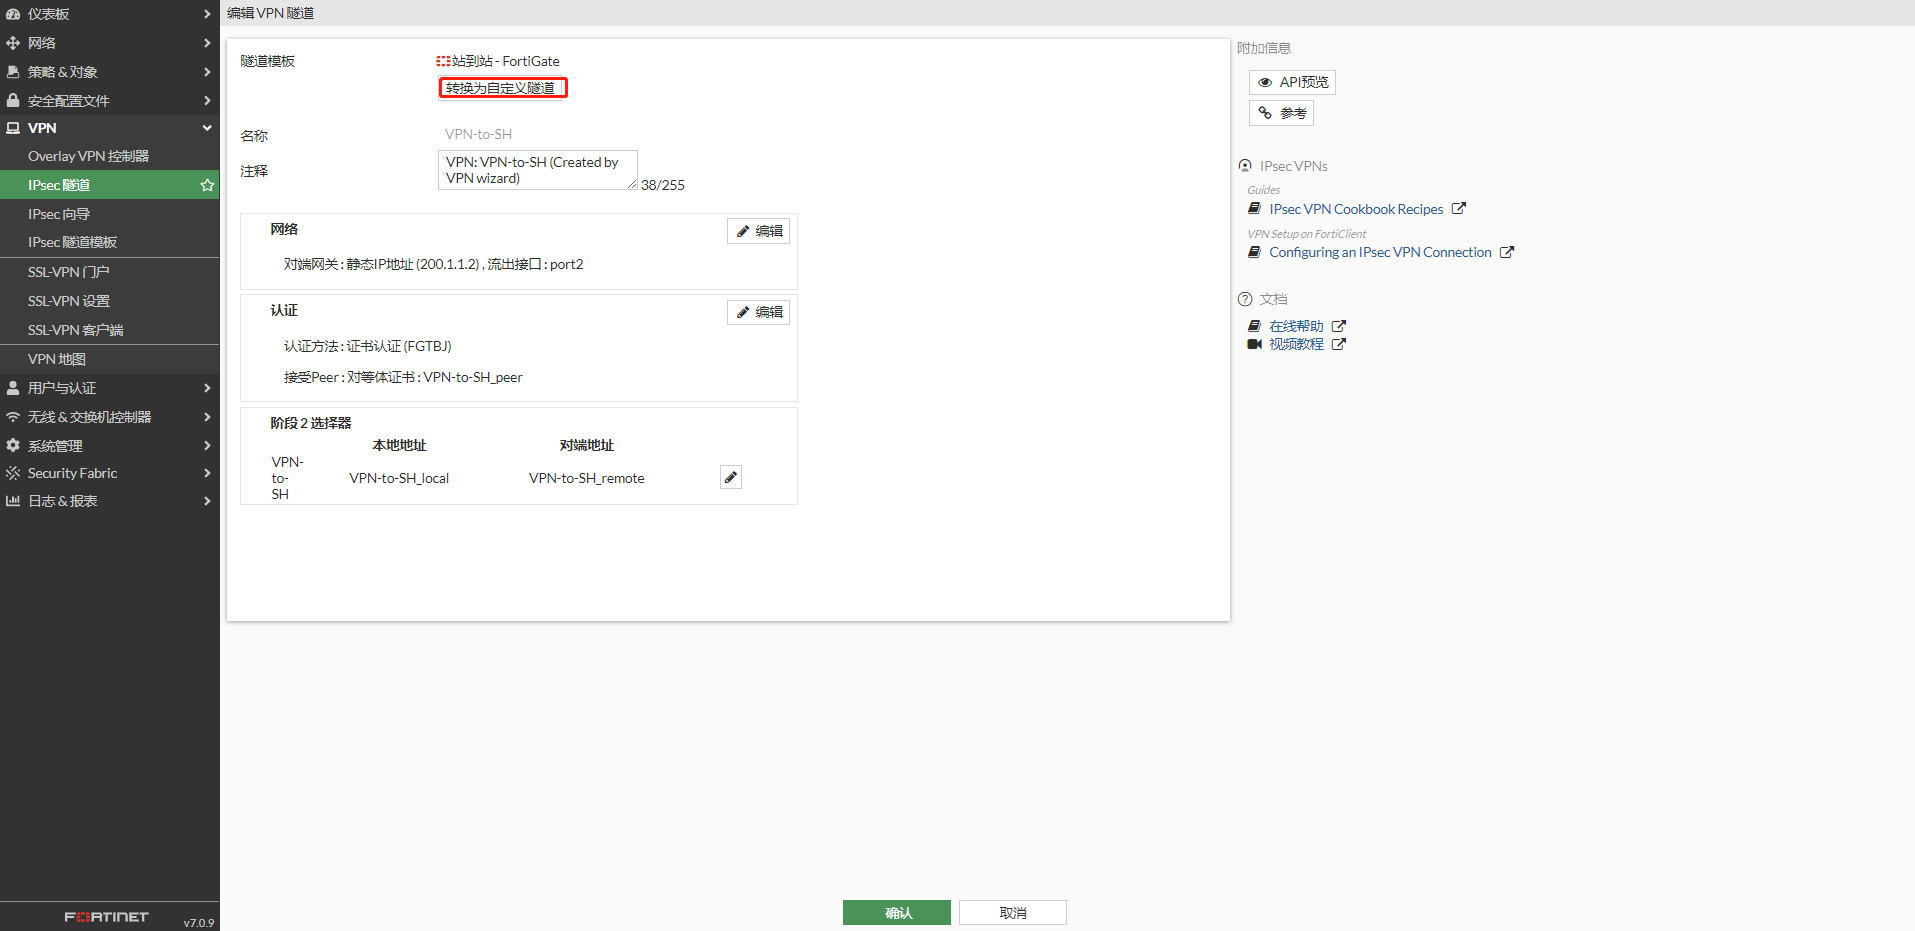Image resolution: width=1915 pixels, height=931 pixels.
Task: Click the video icon next to 视频教程
Action: [x=1254, y=344]
